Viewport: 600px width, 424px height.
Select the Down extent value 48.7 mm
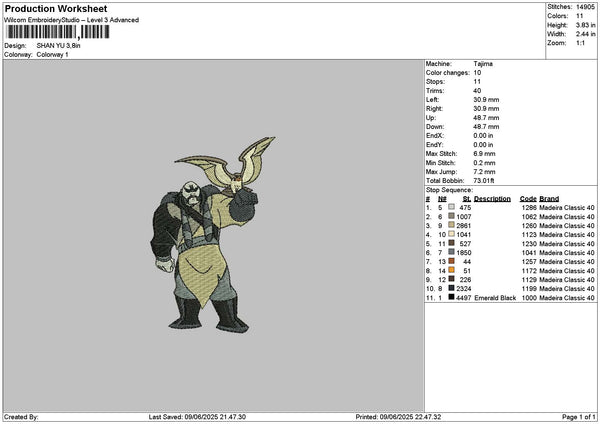(x=486, y=127)
